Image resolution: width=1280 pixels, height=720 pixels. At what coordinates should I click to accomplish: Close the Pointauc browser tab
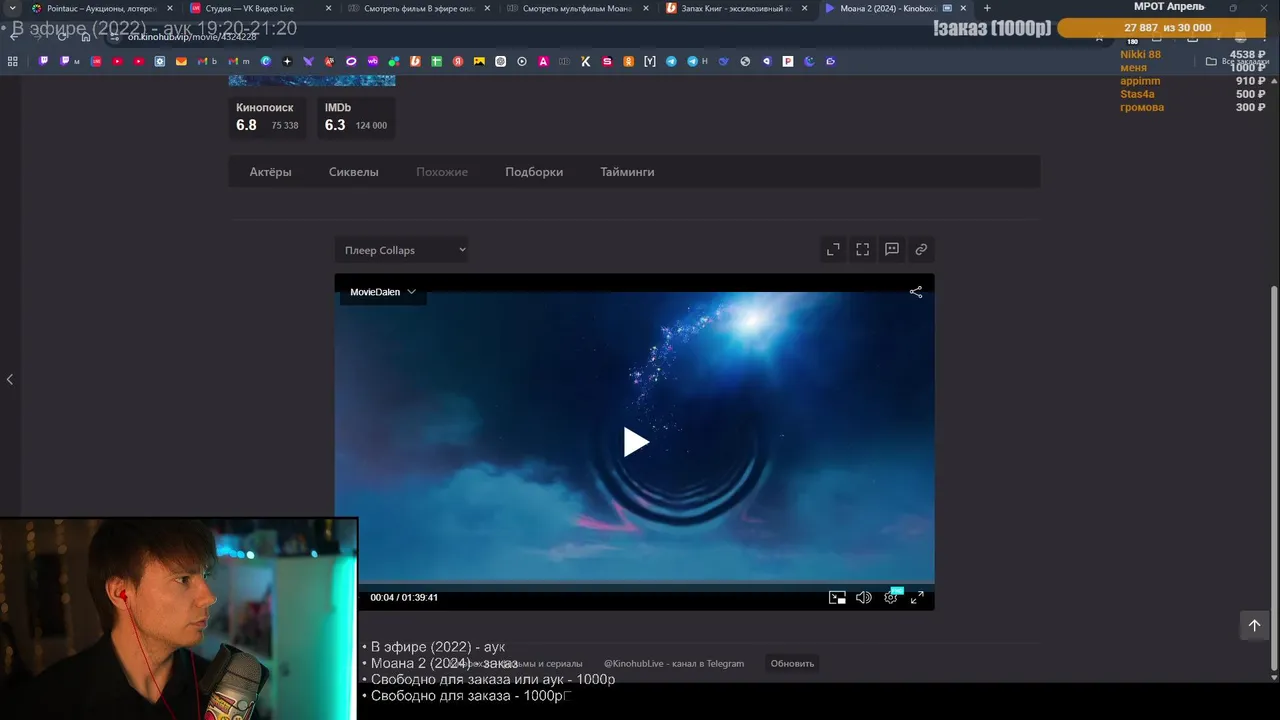click(x=169, y=8)
